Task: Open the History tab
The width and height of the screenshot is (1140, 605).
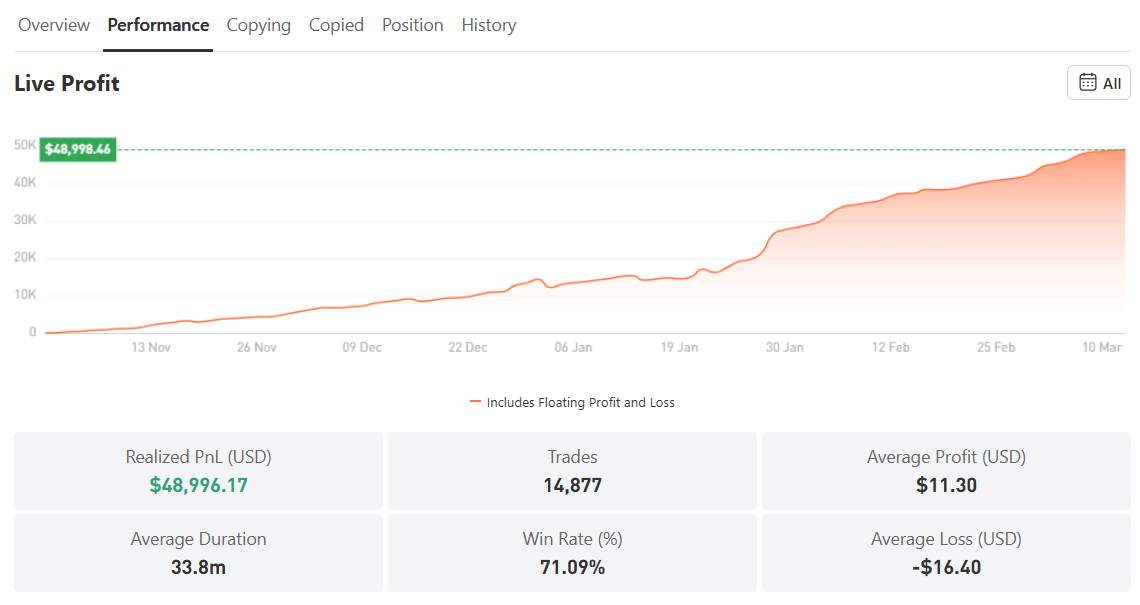Action: pos(488,25)
